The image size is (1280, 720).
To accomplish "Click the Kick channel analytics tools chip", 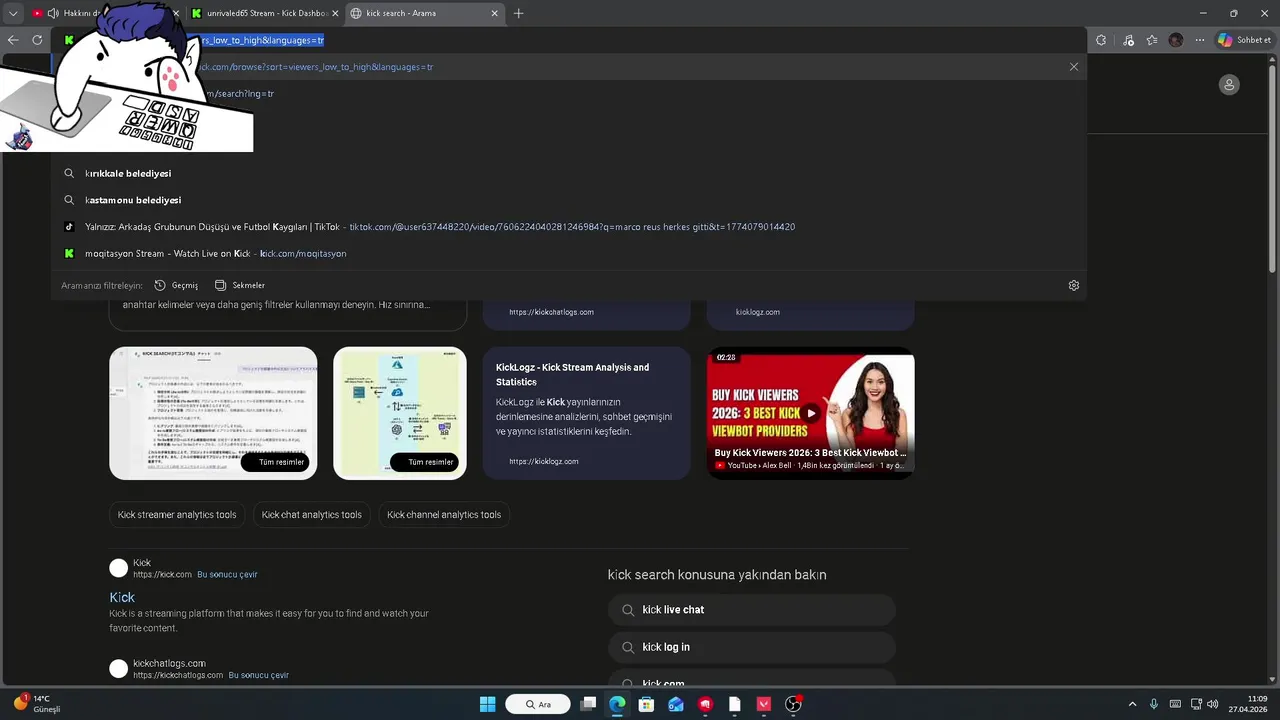I will (444, 515).
